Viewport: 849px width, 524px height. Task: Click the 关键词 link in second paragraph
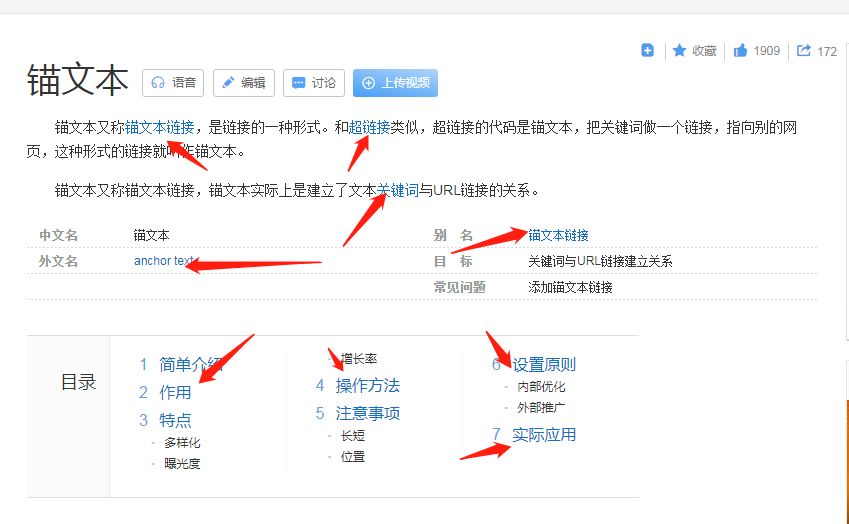coord(397,190)
